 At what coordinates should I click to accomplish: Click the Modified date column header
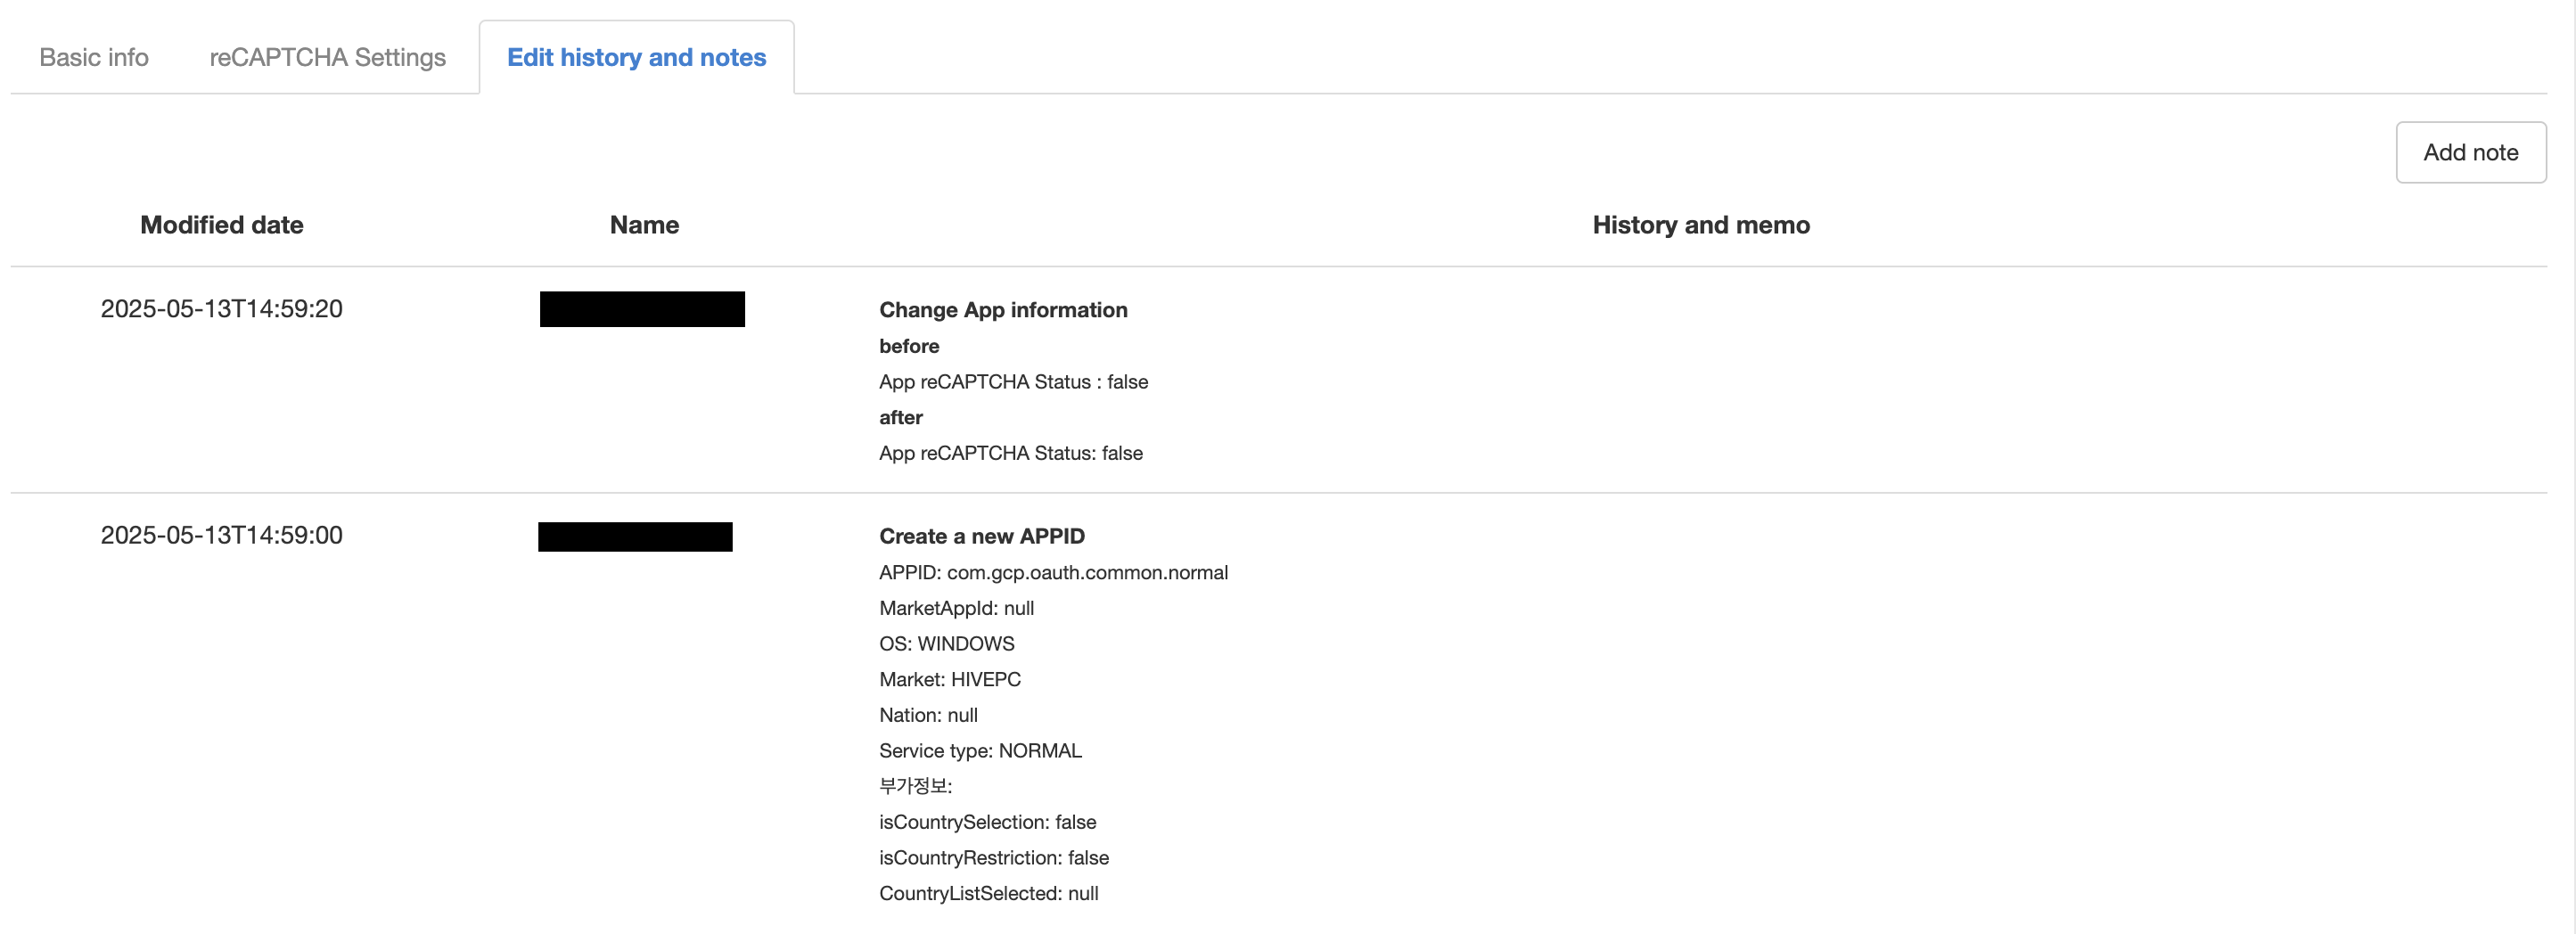(221, 225)
